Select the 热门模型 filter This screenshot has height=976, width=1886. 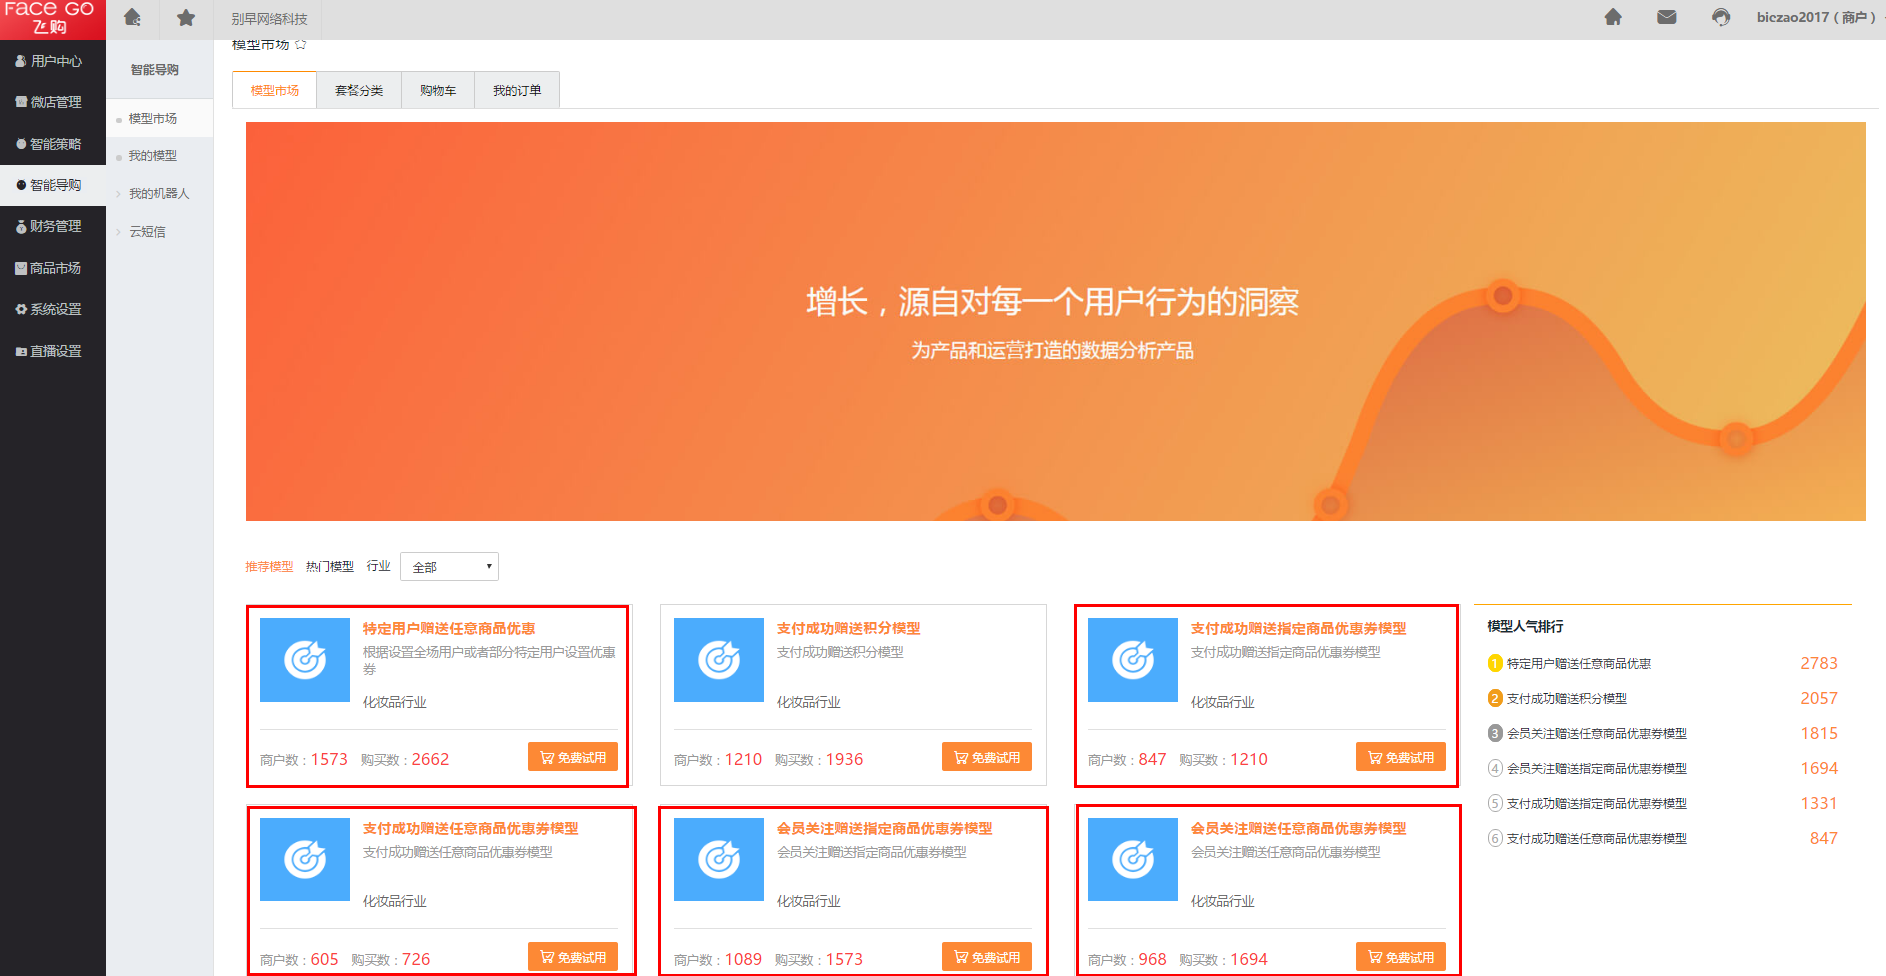330,567
